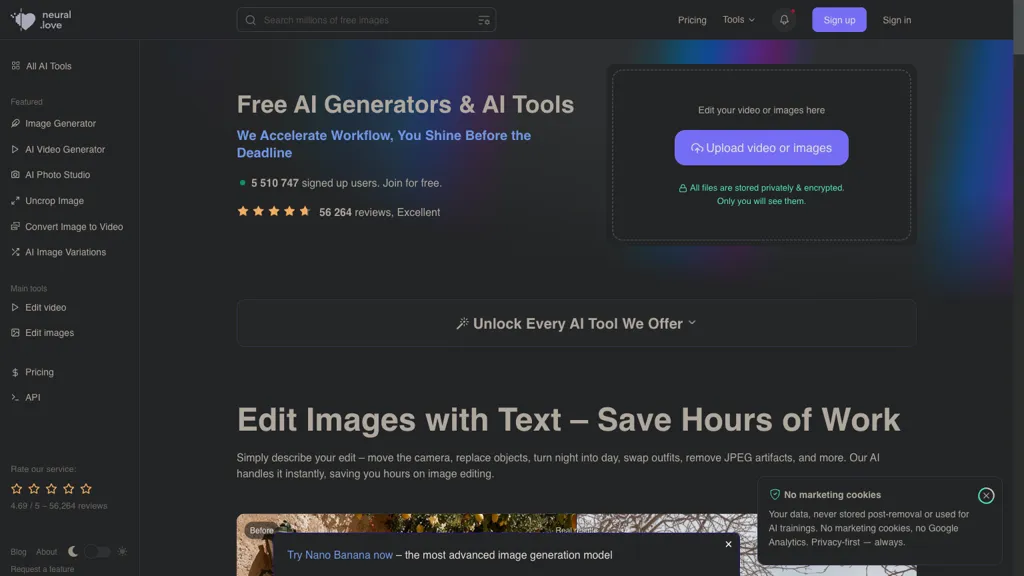Expand Unlock Every AI Tool We Offer
The width and height of the screenshot is (1024, 576).
(577, 323)
